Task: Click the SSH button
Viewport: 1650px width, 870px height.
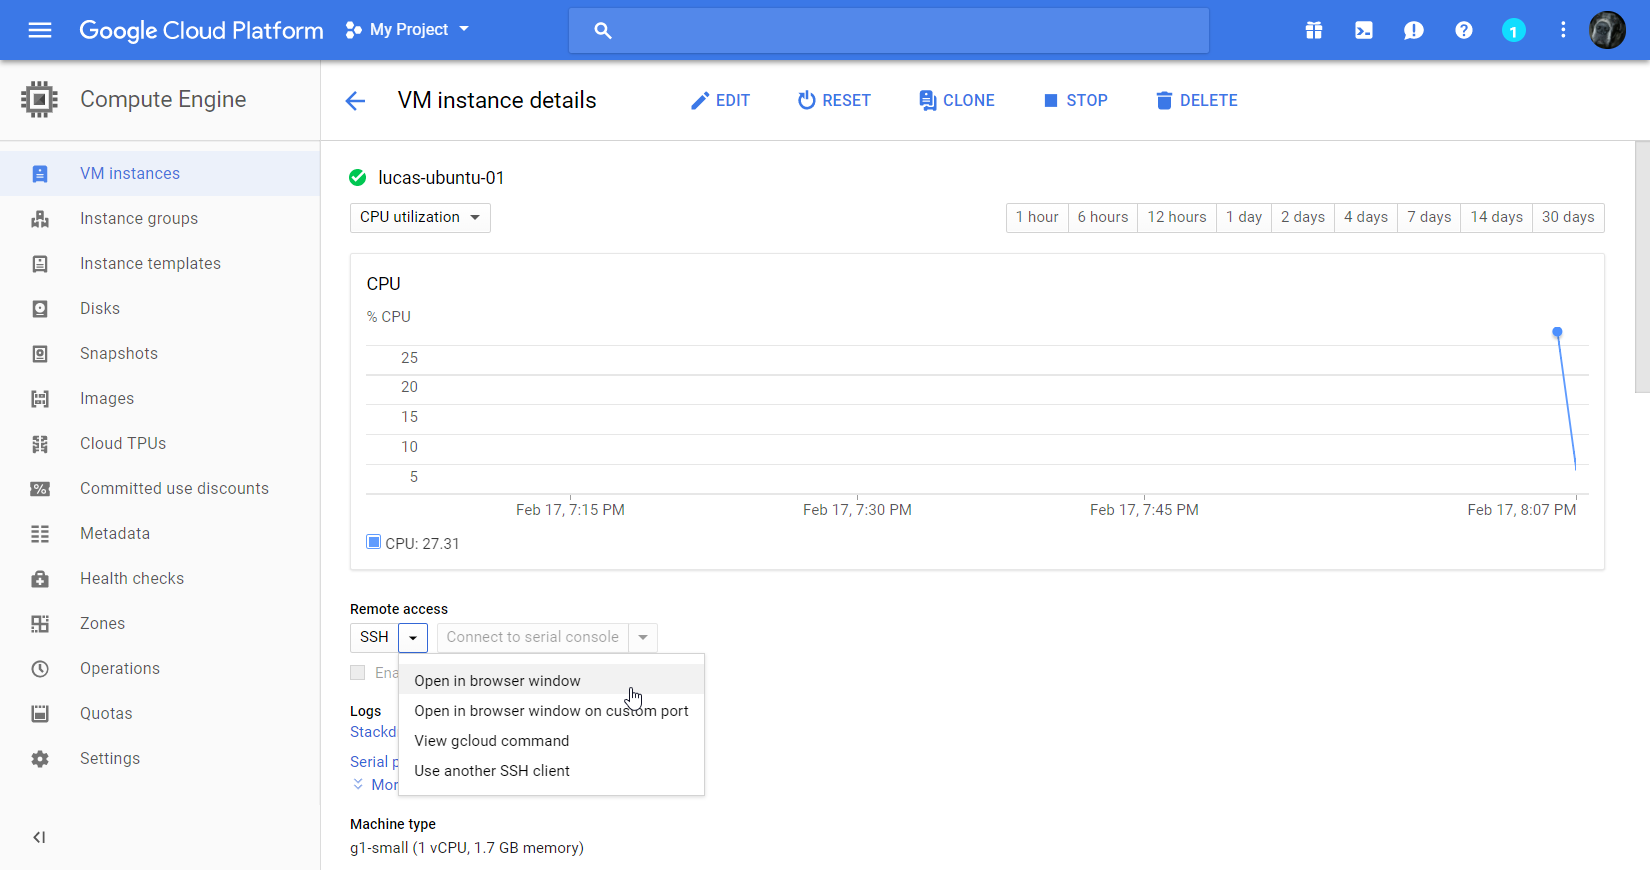Action: [374, 637]
